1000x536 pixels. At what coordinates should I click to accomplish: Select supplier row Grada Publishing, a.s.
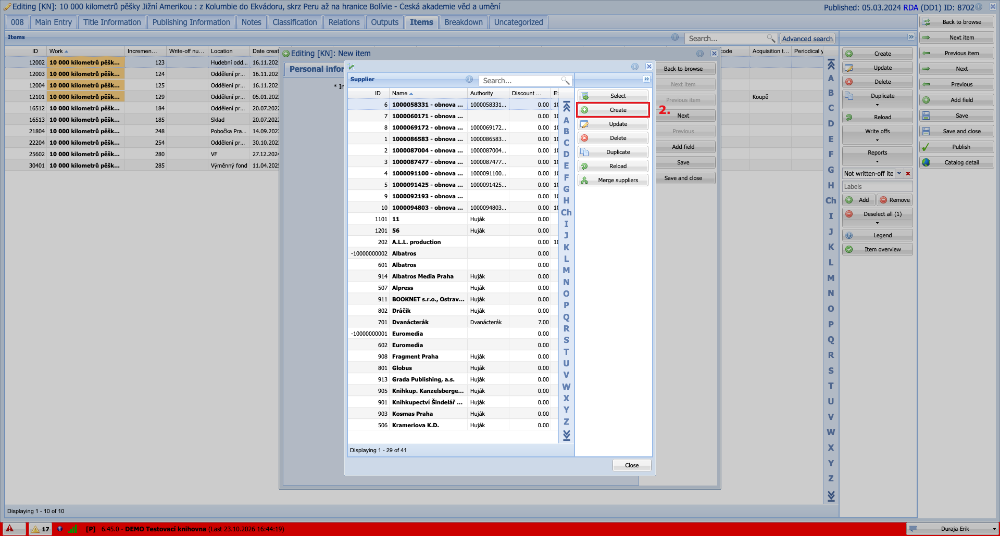click(x=452, y=379)
